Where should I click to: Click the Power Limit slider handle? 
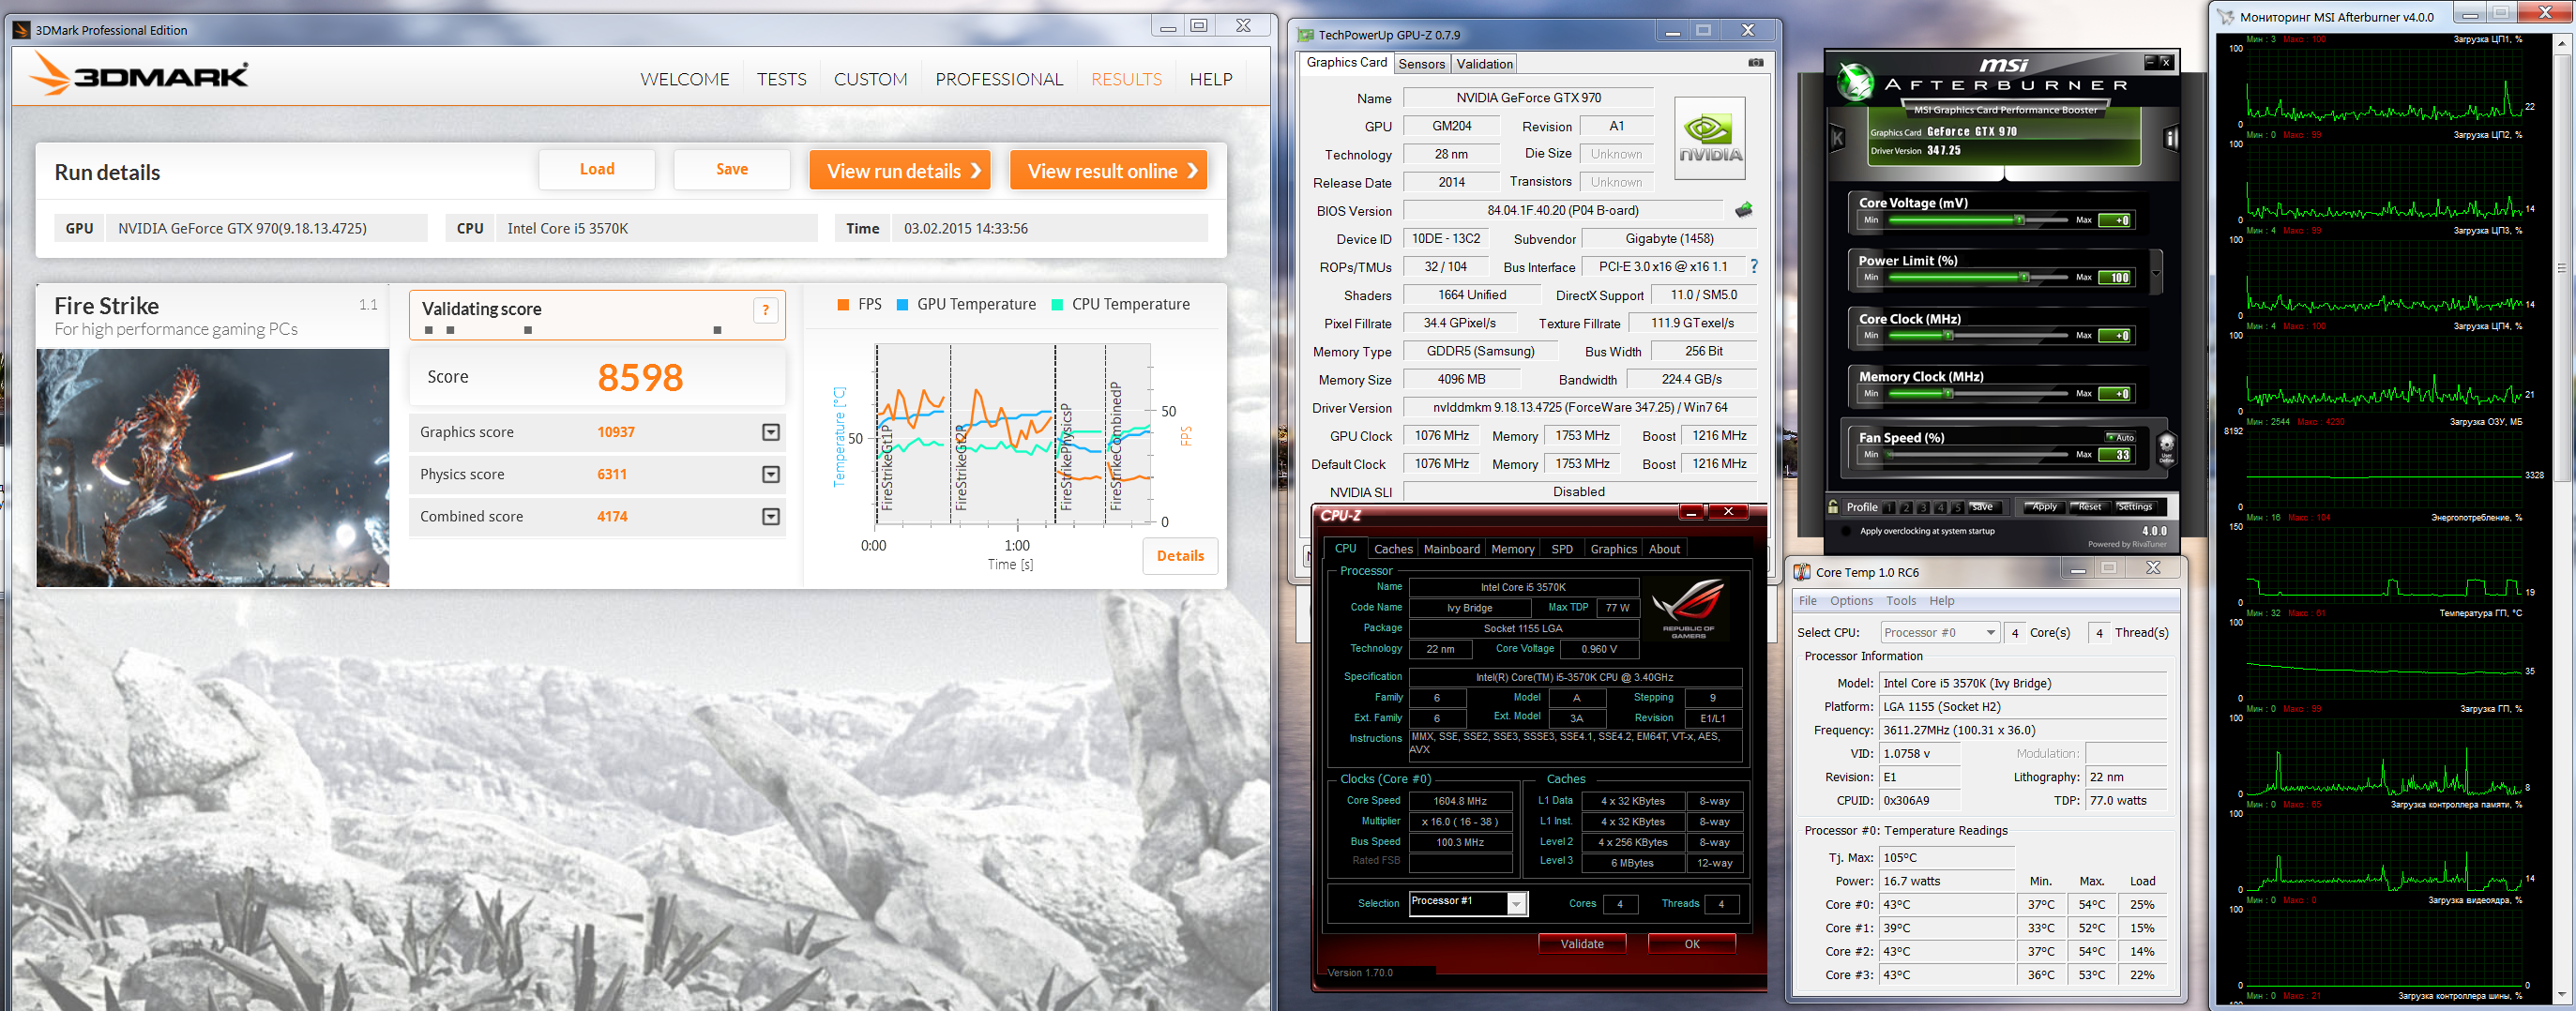2024,277
